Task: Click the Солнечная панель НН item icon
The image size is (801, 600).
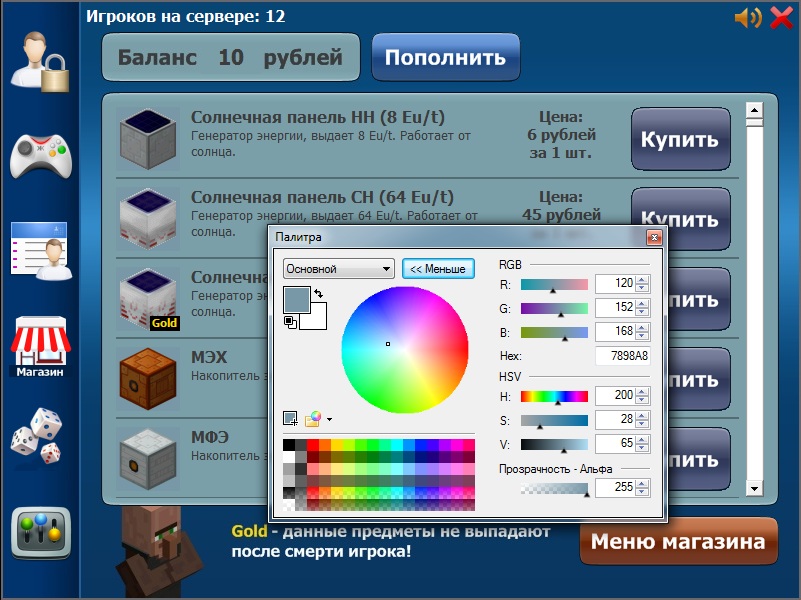Action: click(x=148, y=139)
